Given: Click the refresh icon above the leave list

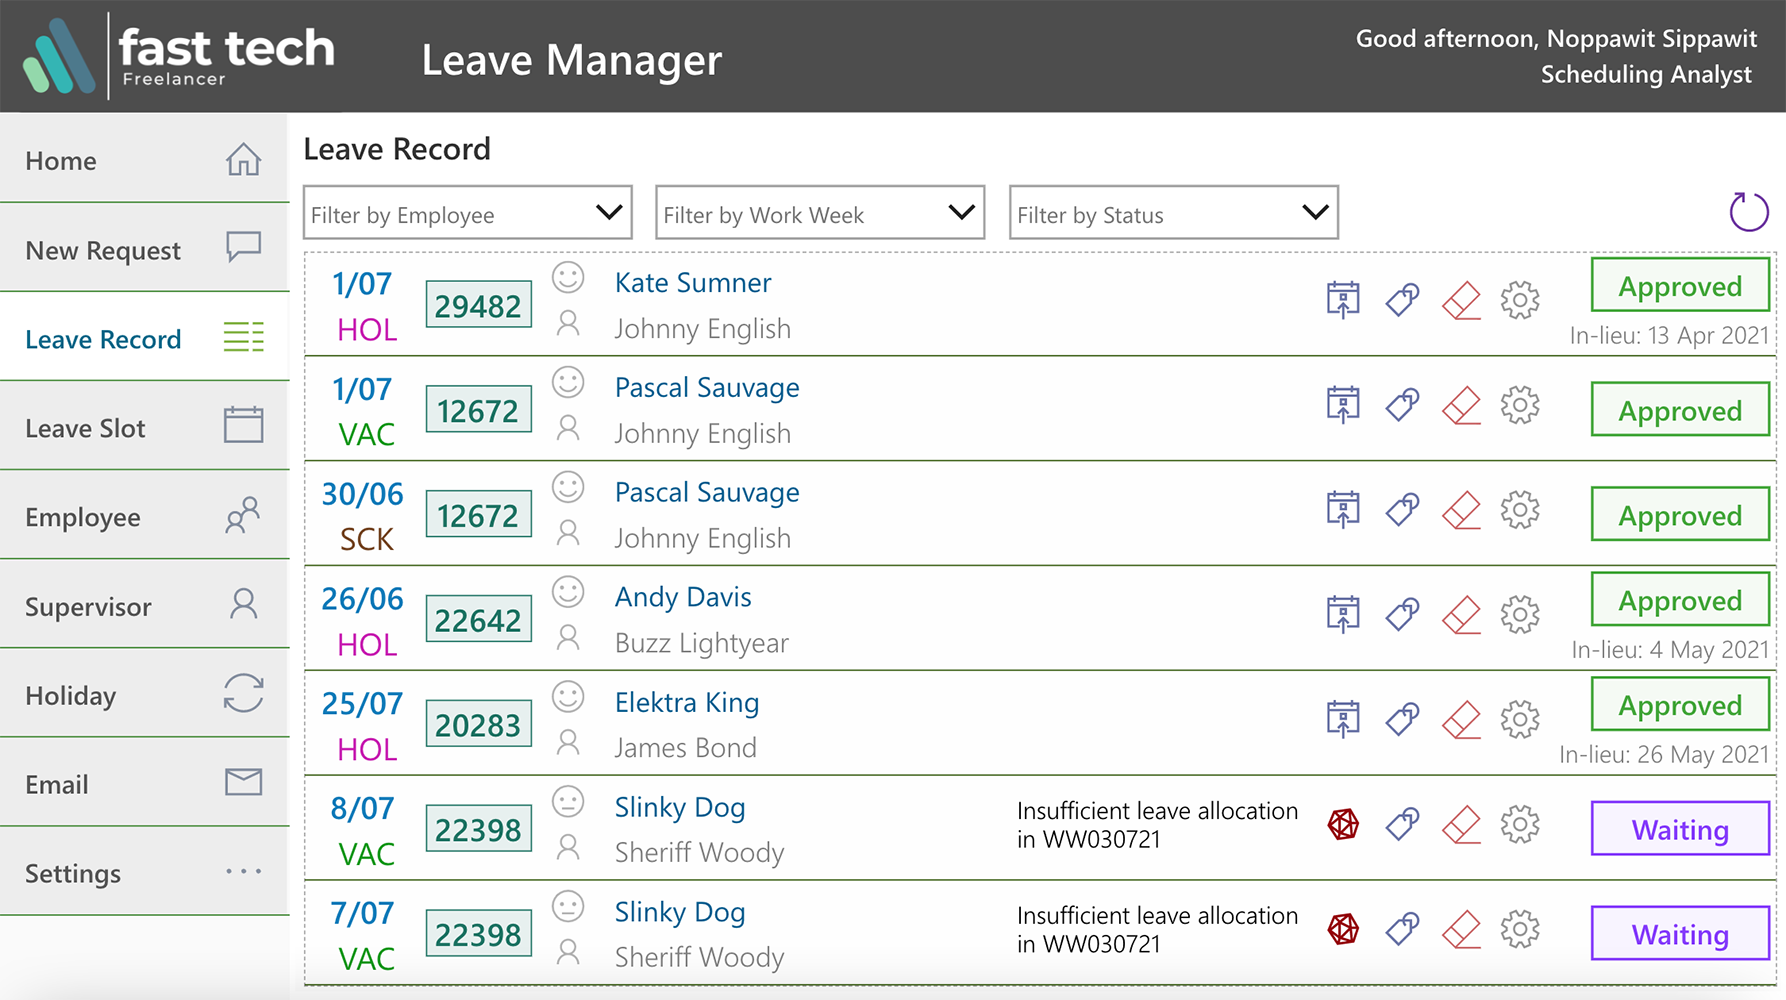Looking at the screenshot, I should click(1748, 212).
